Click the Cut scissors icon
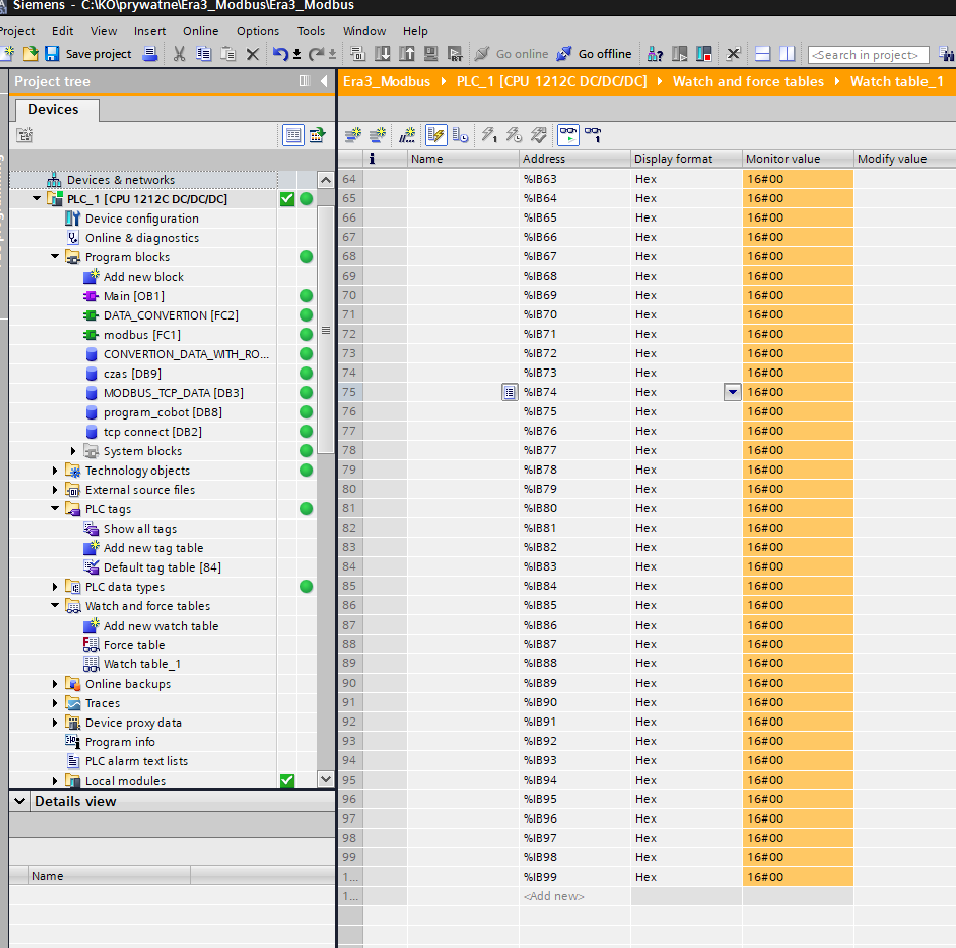This screenshot has width=956, height=948. point(179,54)
